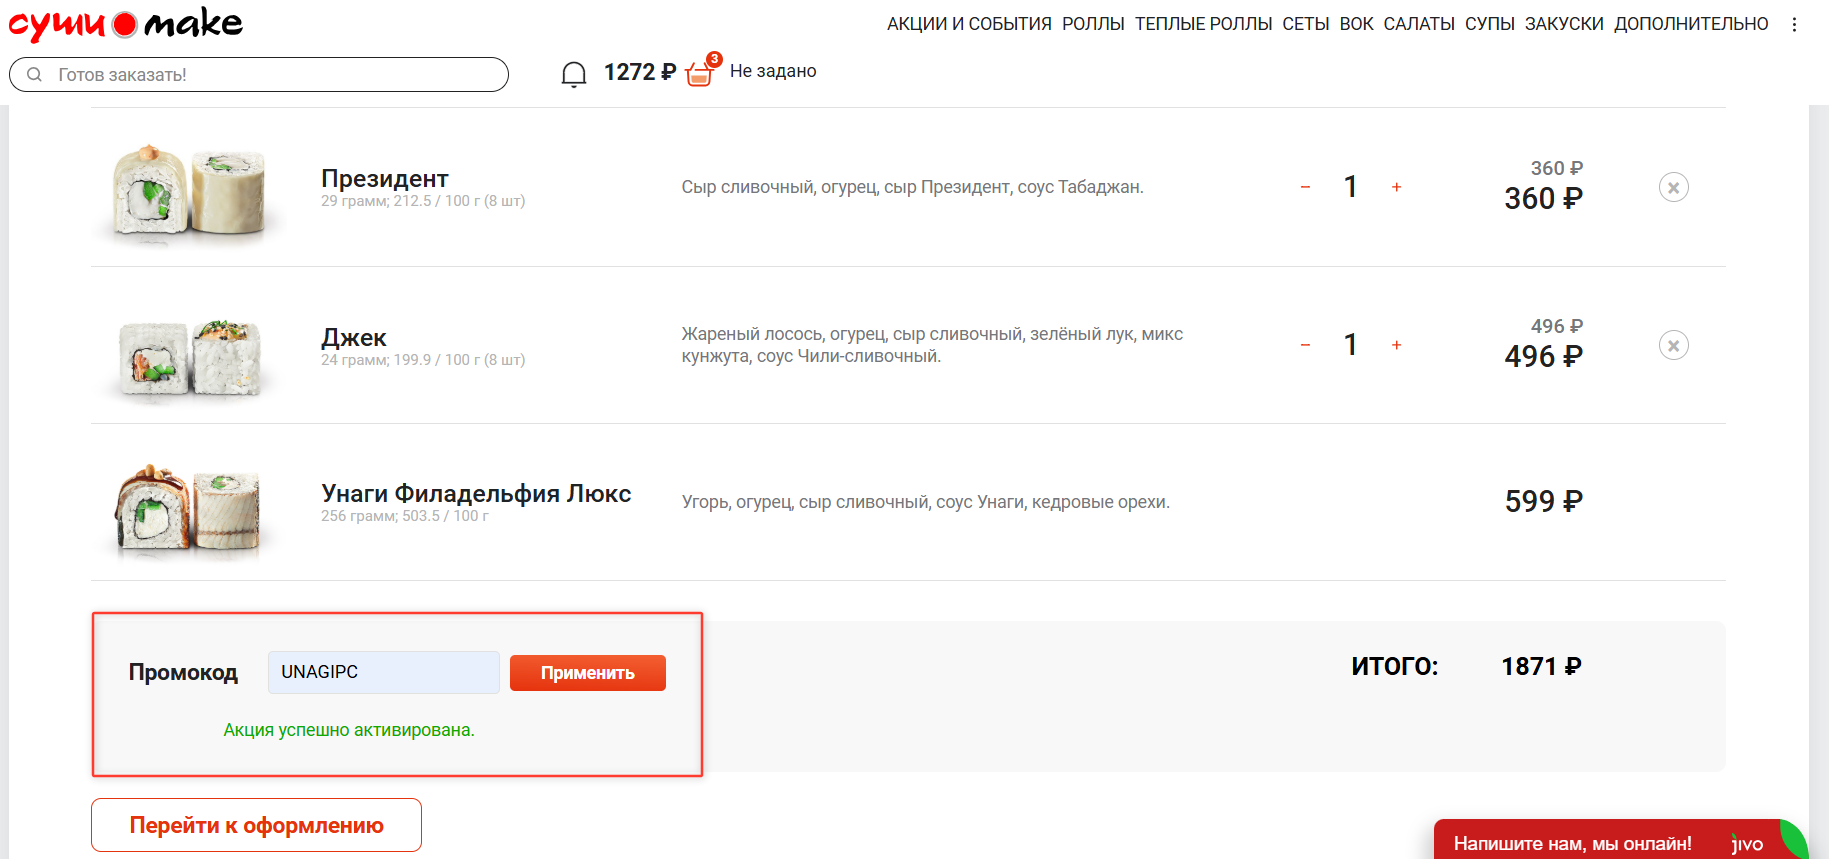The width and height of the screenshot is (1829, 859).
Task: Increase Президент quantity with plus
Action: pyautogui.click(x=1396, y=187)
